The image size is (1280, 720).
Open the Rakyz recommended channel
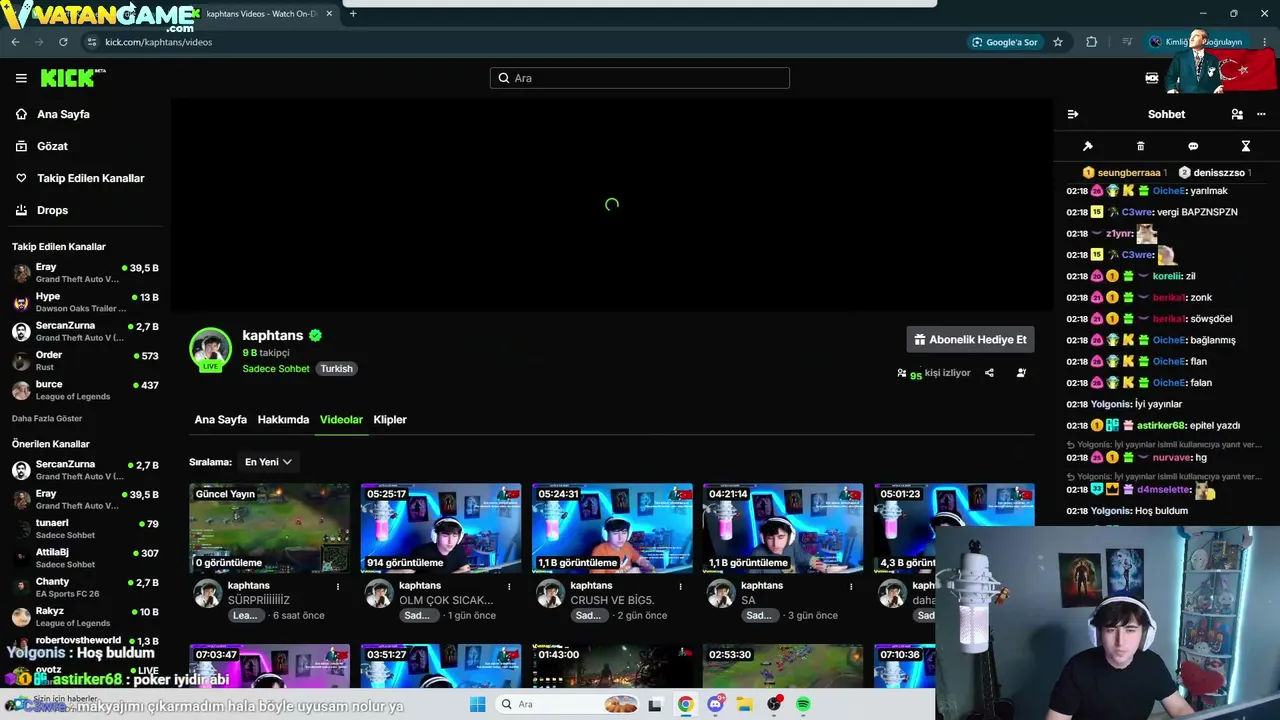point(85,617)
